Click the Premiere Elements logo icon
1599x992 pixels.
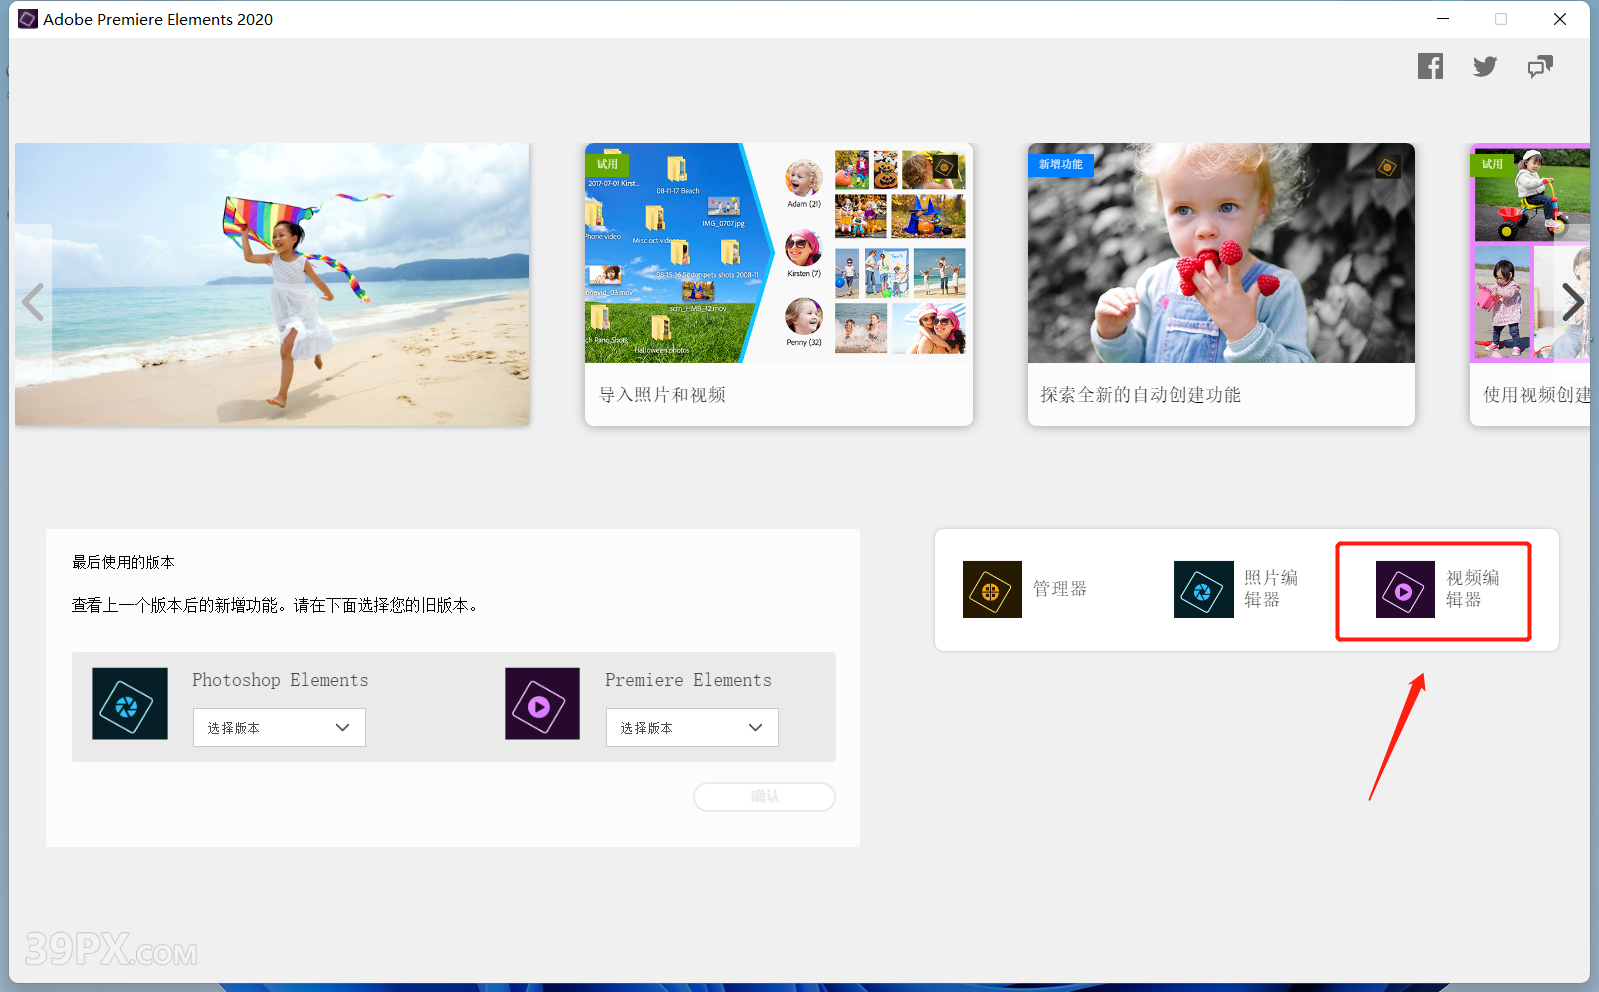[x=542, y=704]
